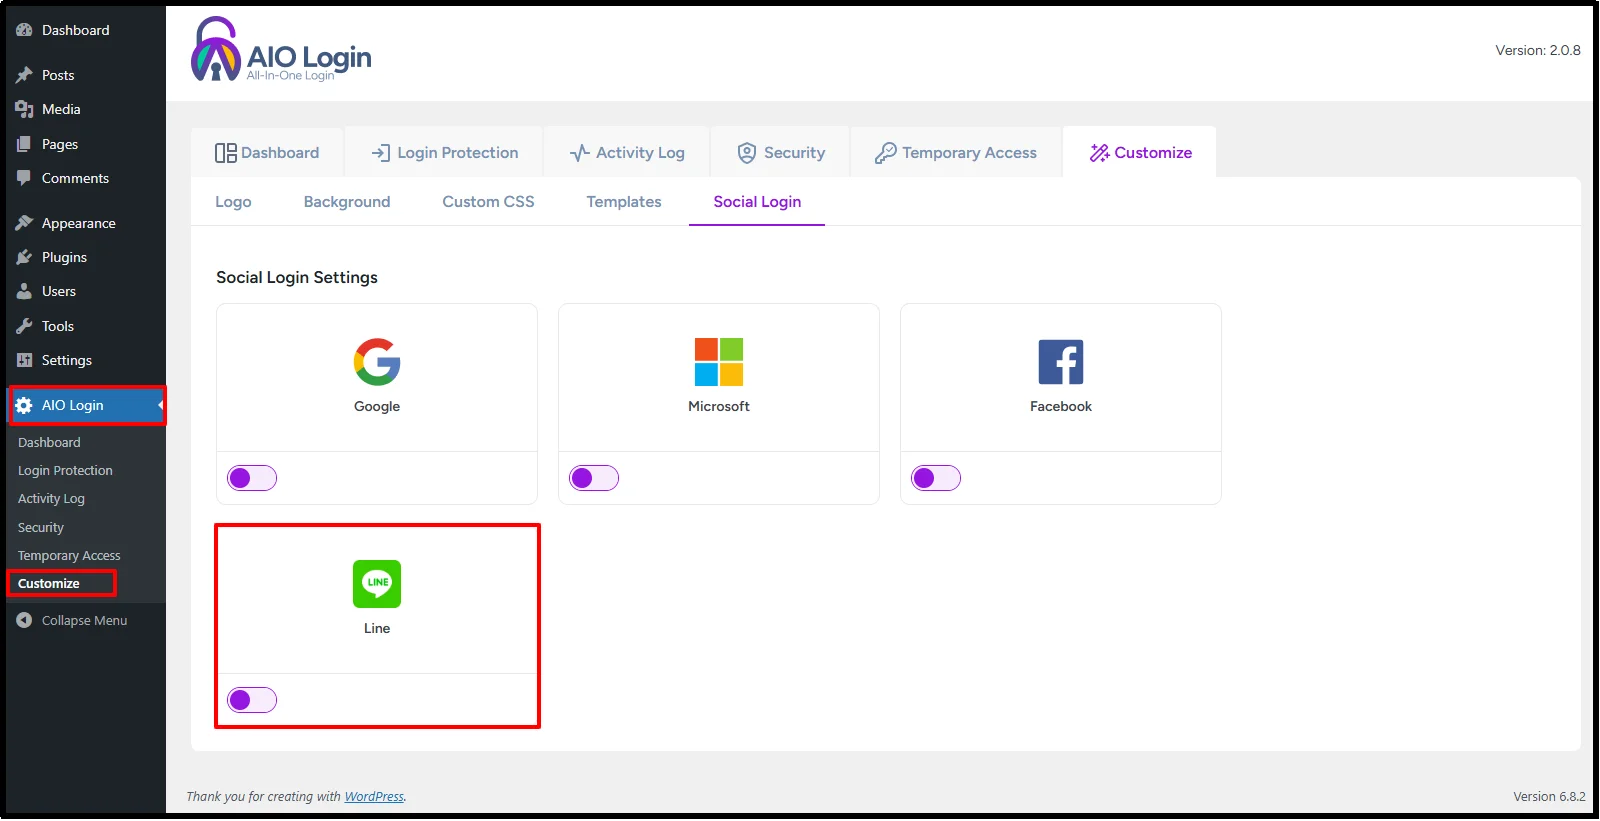Open the Users menu label
Image resolution: width=1600 pixels, height=821 pixels.
pos(59,291)
